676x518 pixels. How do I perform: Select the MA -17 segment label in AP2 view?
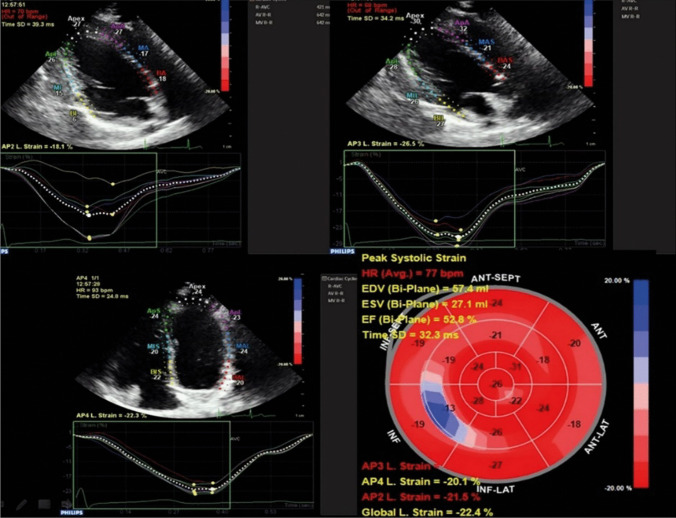pos(144,50)
